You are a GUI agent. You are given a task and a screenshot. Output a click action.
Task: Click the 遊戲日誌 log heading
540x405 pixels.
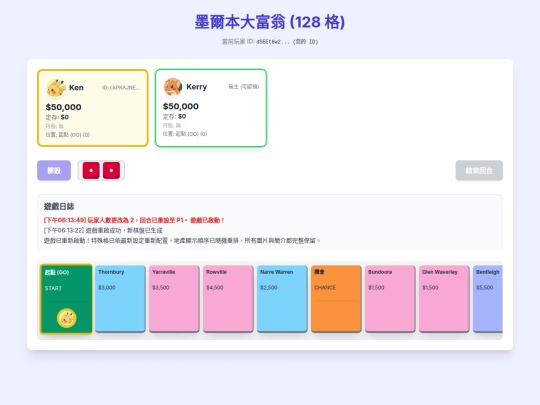pos(59,207)
